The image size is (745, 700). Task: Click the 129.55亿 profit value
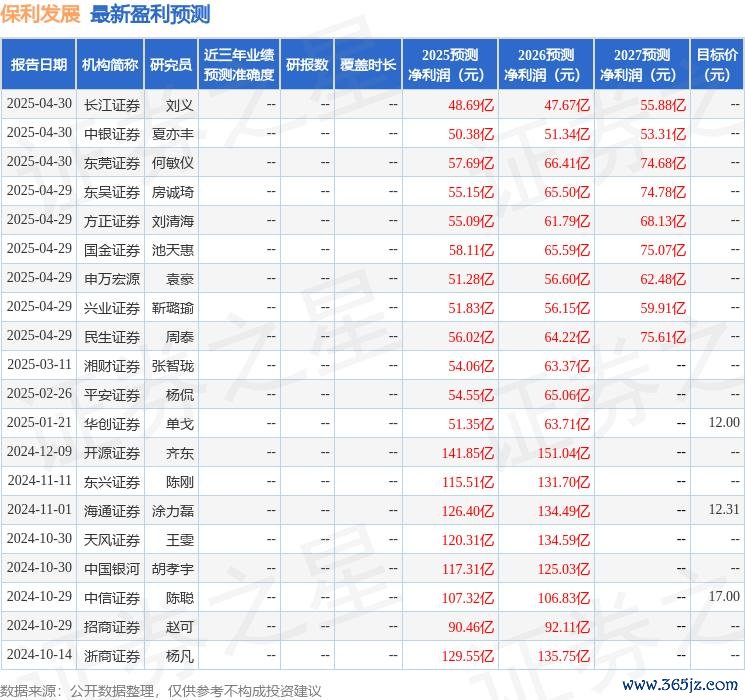(x=468, y=656)
